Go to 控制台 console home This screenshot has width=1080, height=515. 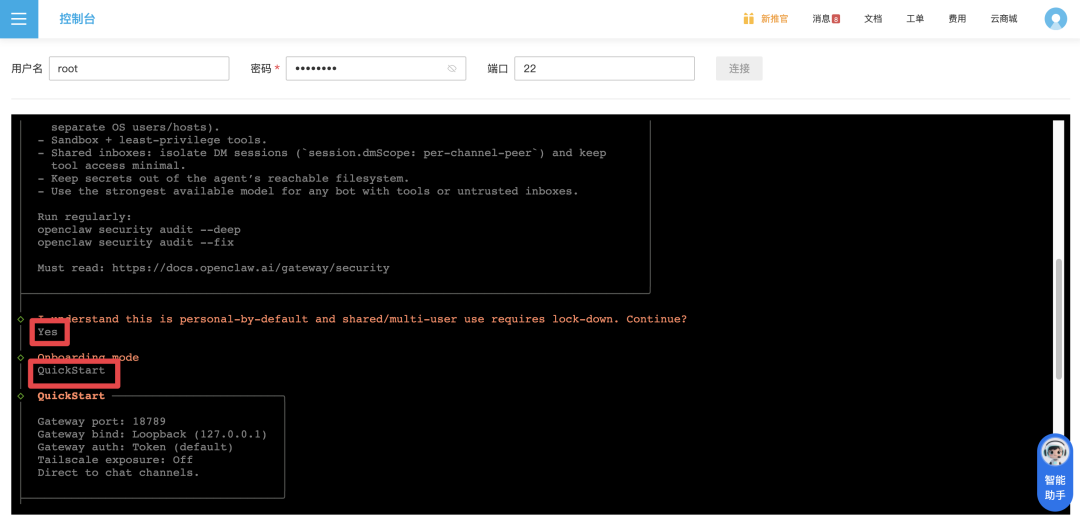click(77, 19)
